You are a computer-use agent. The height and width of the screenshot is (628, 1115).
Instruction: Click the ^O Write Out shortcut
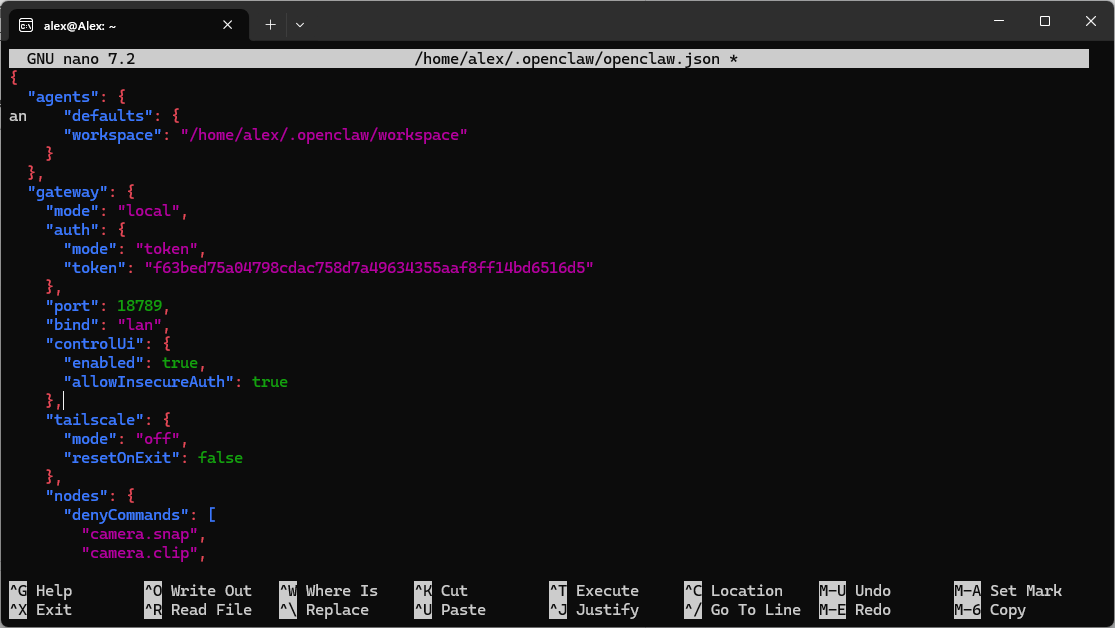(198, 591)
